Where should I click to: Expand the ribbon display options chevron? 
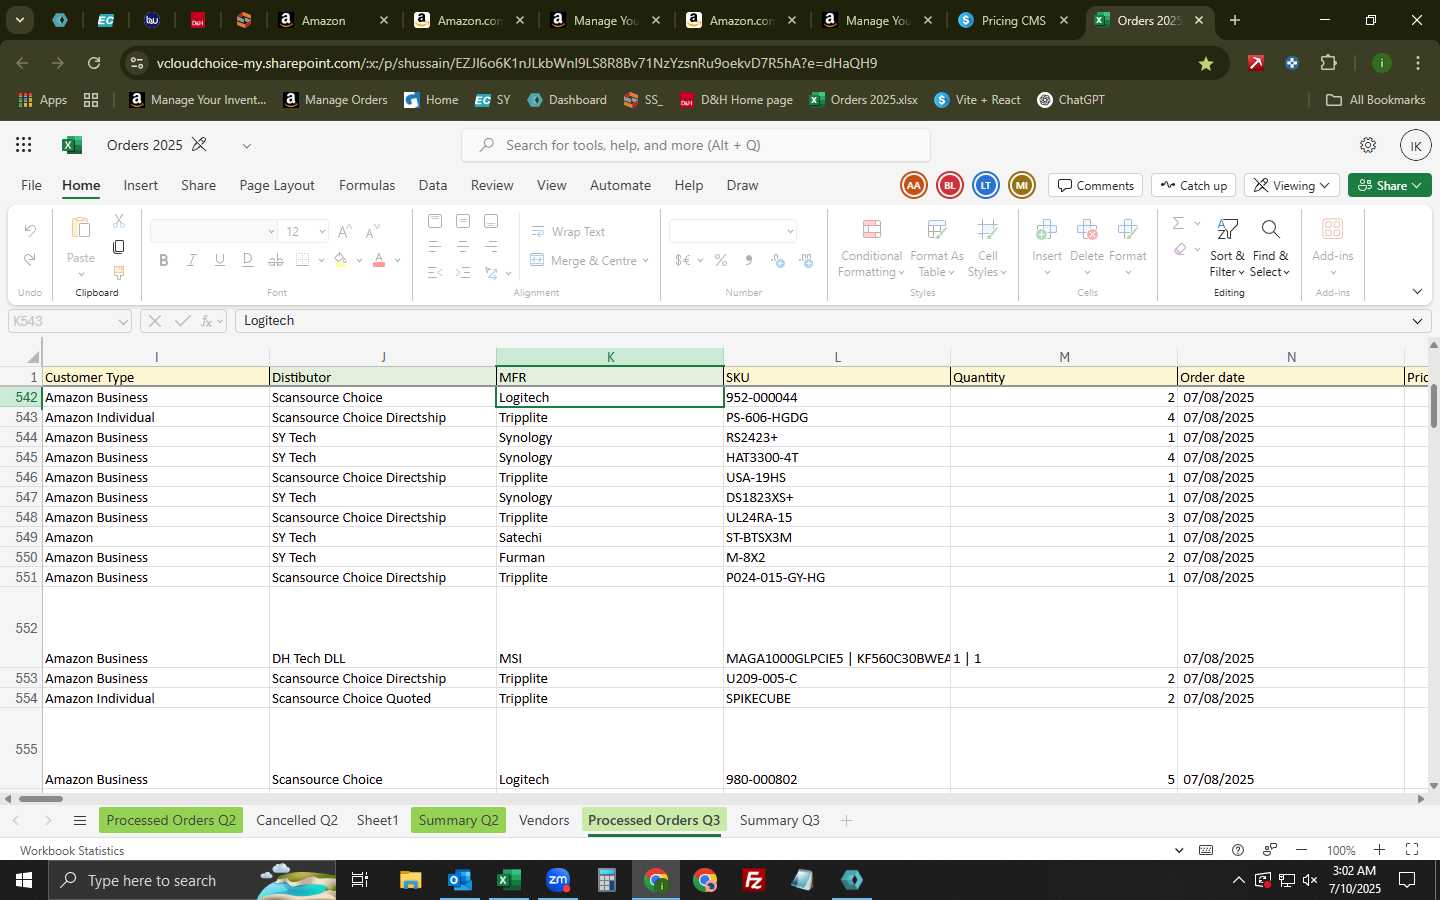pyautogui.click(x=1417, y=292)
